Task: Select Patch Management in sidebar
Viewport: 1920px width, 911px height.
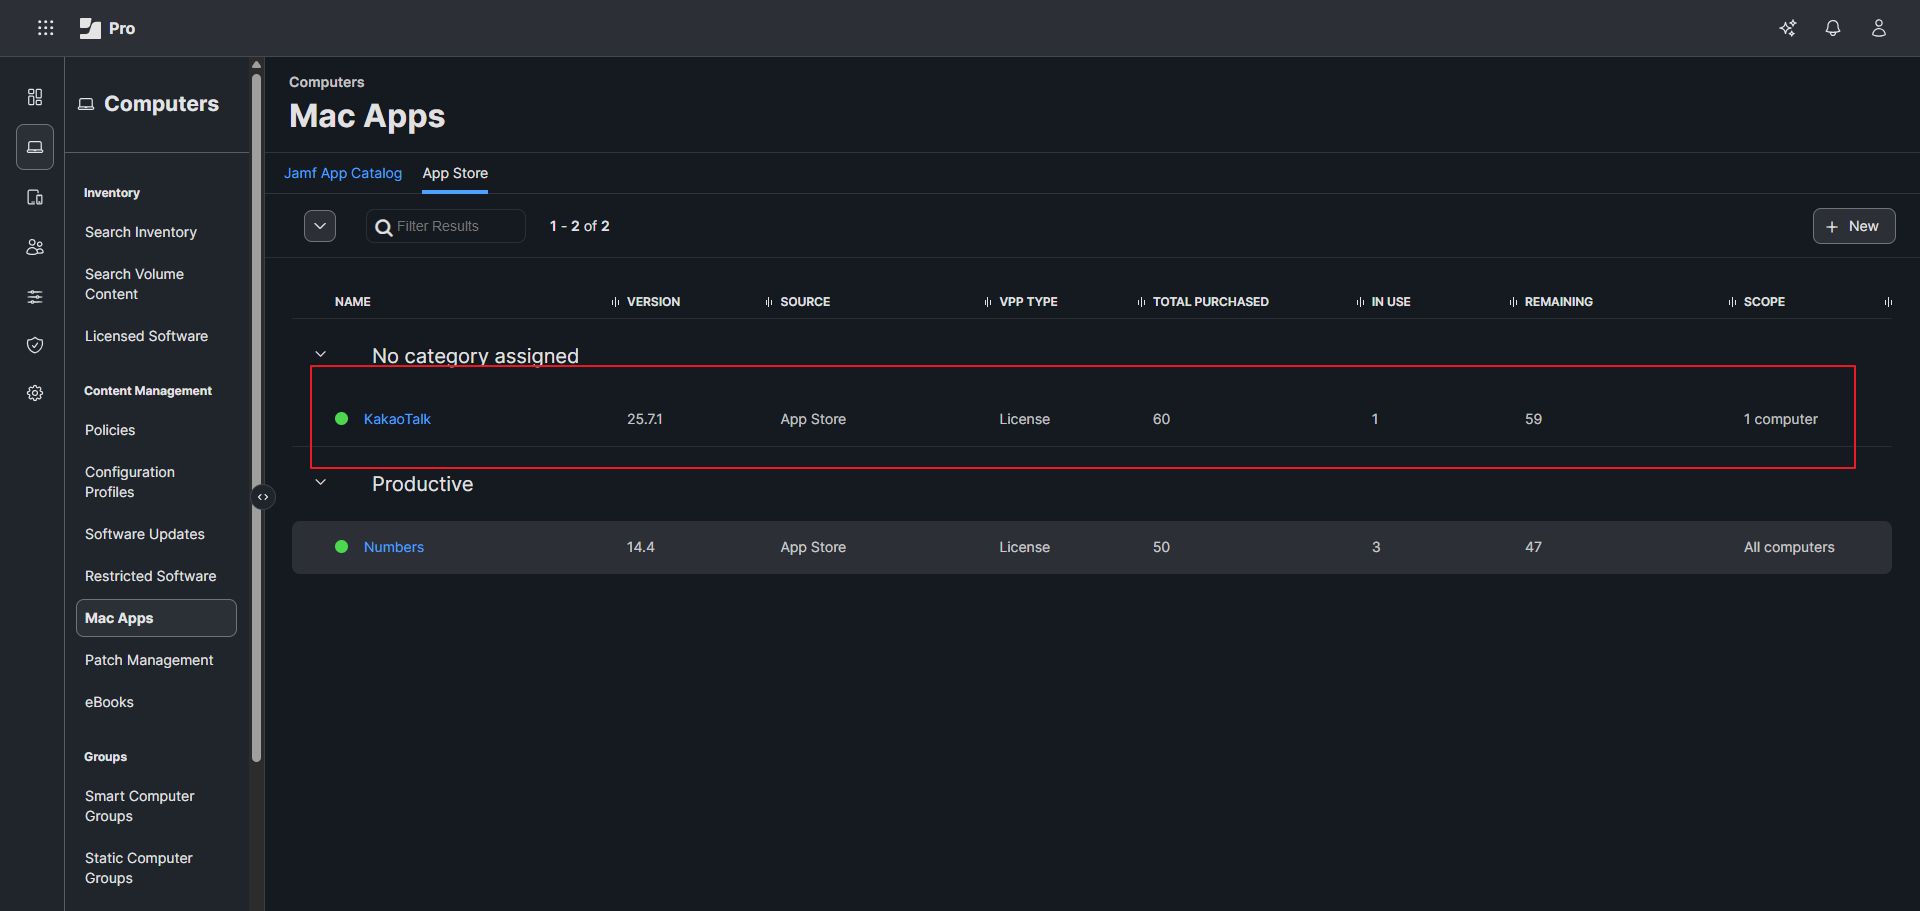Action: pyautogui.click(x=149, y=660)
